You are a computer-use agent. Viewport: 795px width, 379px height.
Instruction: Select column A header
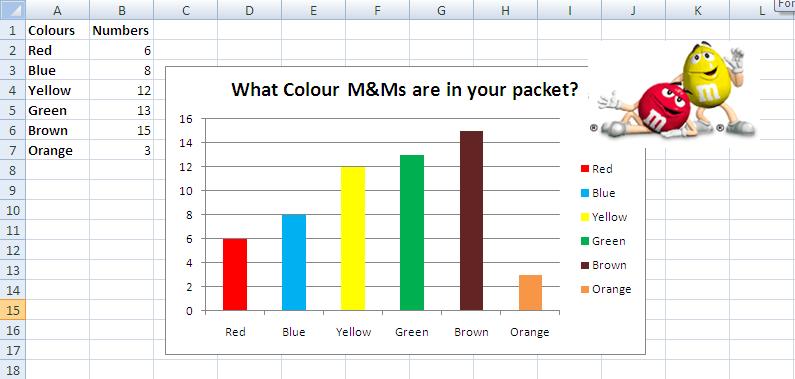click(58, 10)
